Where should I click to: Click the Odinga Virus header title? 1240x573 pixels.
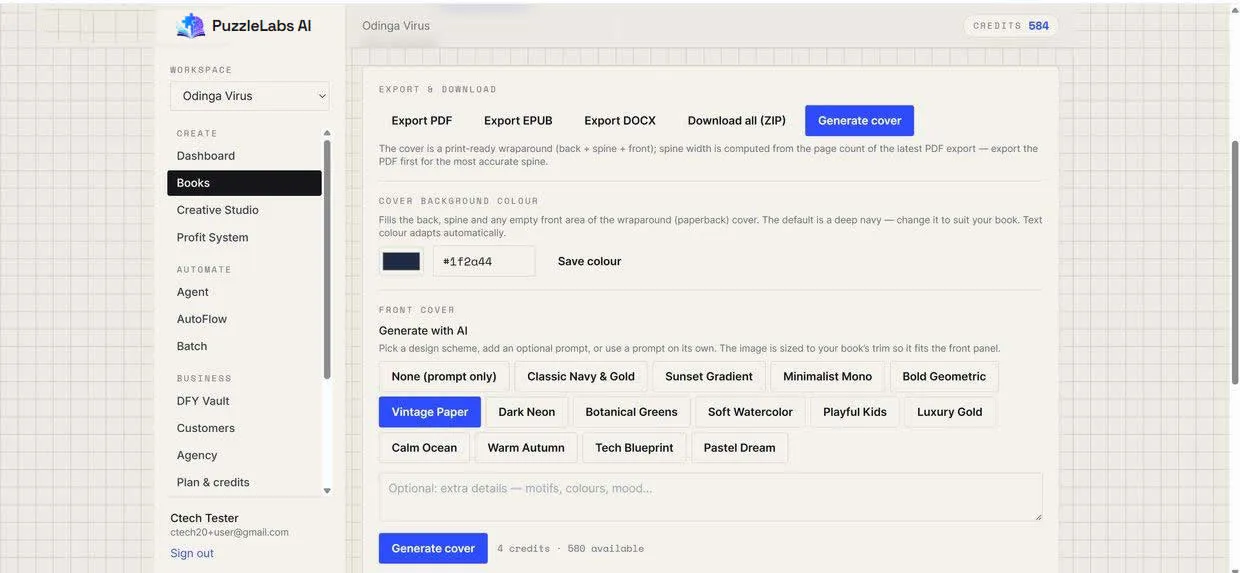[396, 26]
